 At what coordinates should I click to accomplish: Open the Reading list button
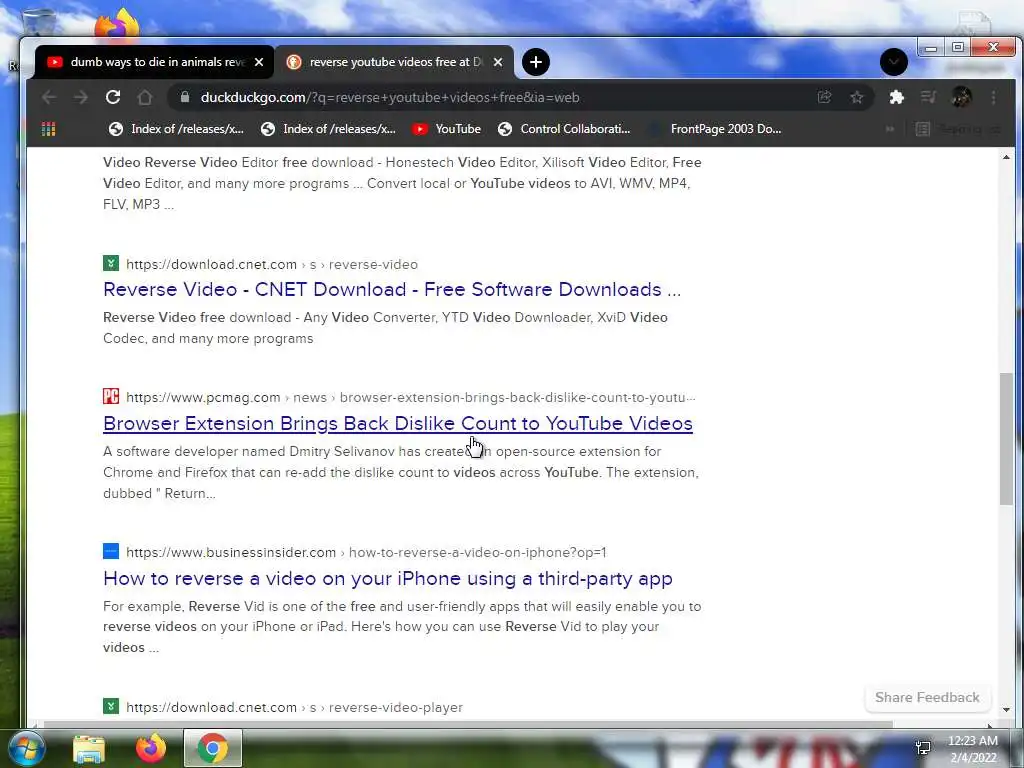(x=958, y=129)
